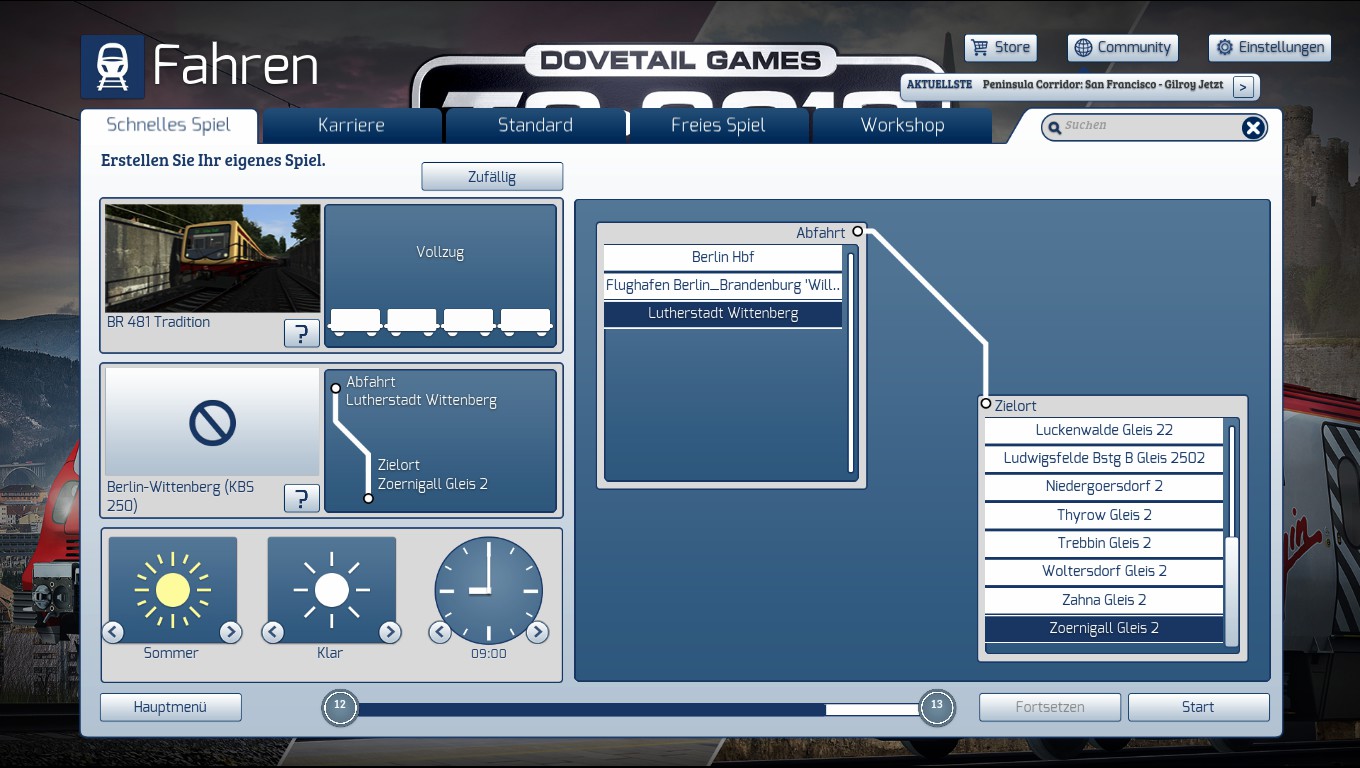1360x768 pixels.
Task: Select Ludwigsfelde Bstg B Gleis 2502 destination
Action: click(x=1104, y=458)
